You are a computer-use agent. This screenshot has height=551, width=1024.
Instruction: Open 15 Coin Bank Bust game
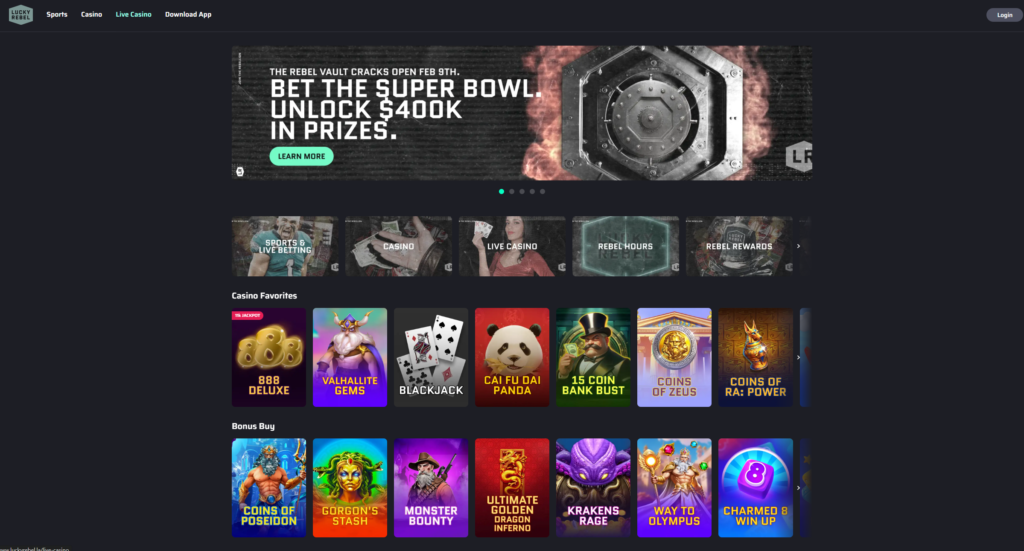click(593, 357)
